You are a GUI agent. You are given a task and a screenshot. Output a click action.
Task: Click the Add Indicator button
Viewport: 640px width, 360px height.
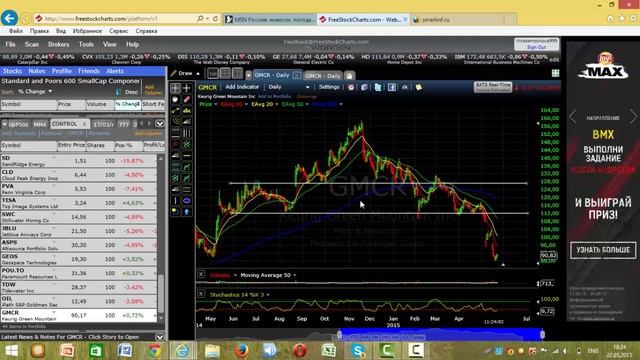click(242, 87)
